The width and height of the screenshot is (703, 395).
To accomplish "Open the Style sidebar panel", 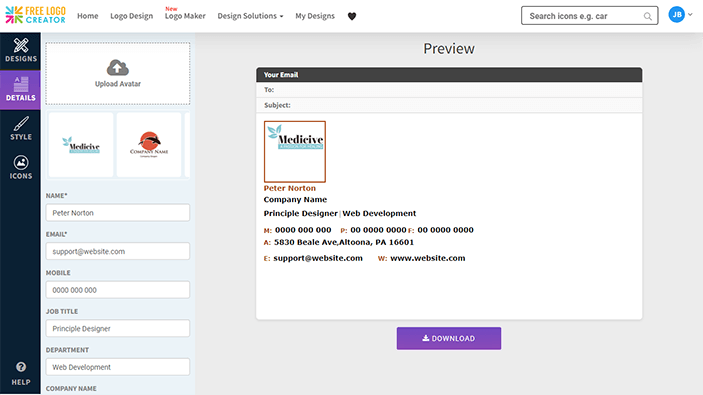I will (x=21, y=129).
